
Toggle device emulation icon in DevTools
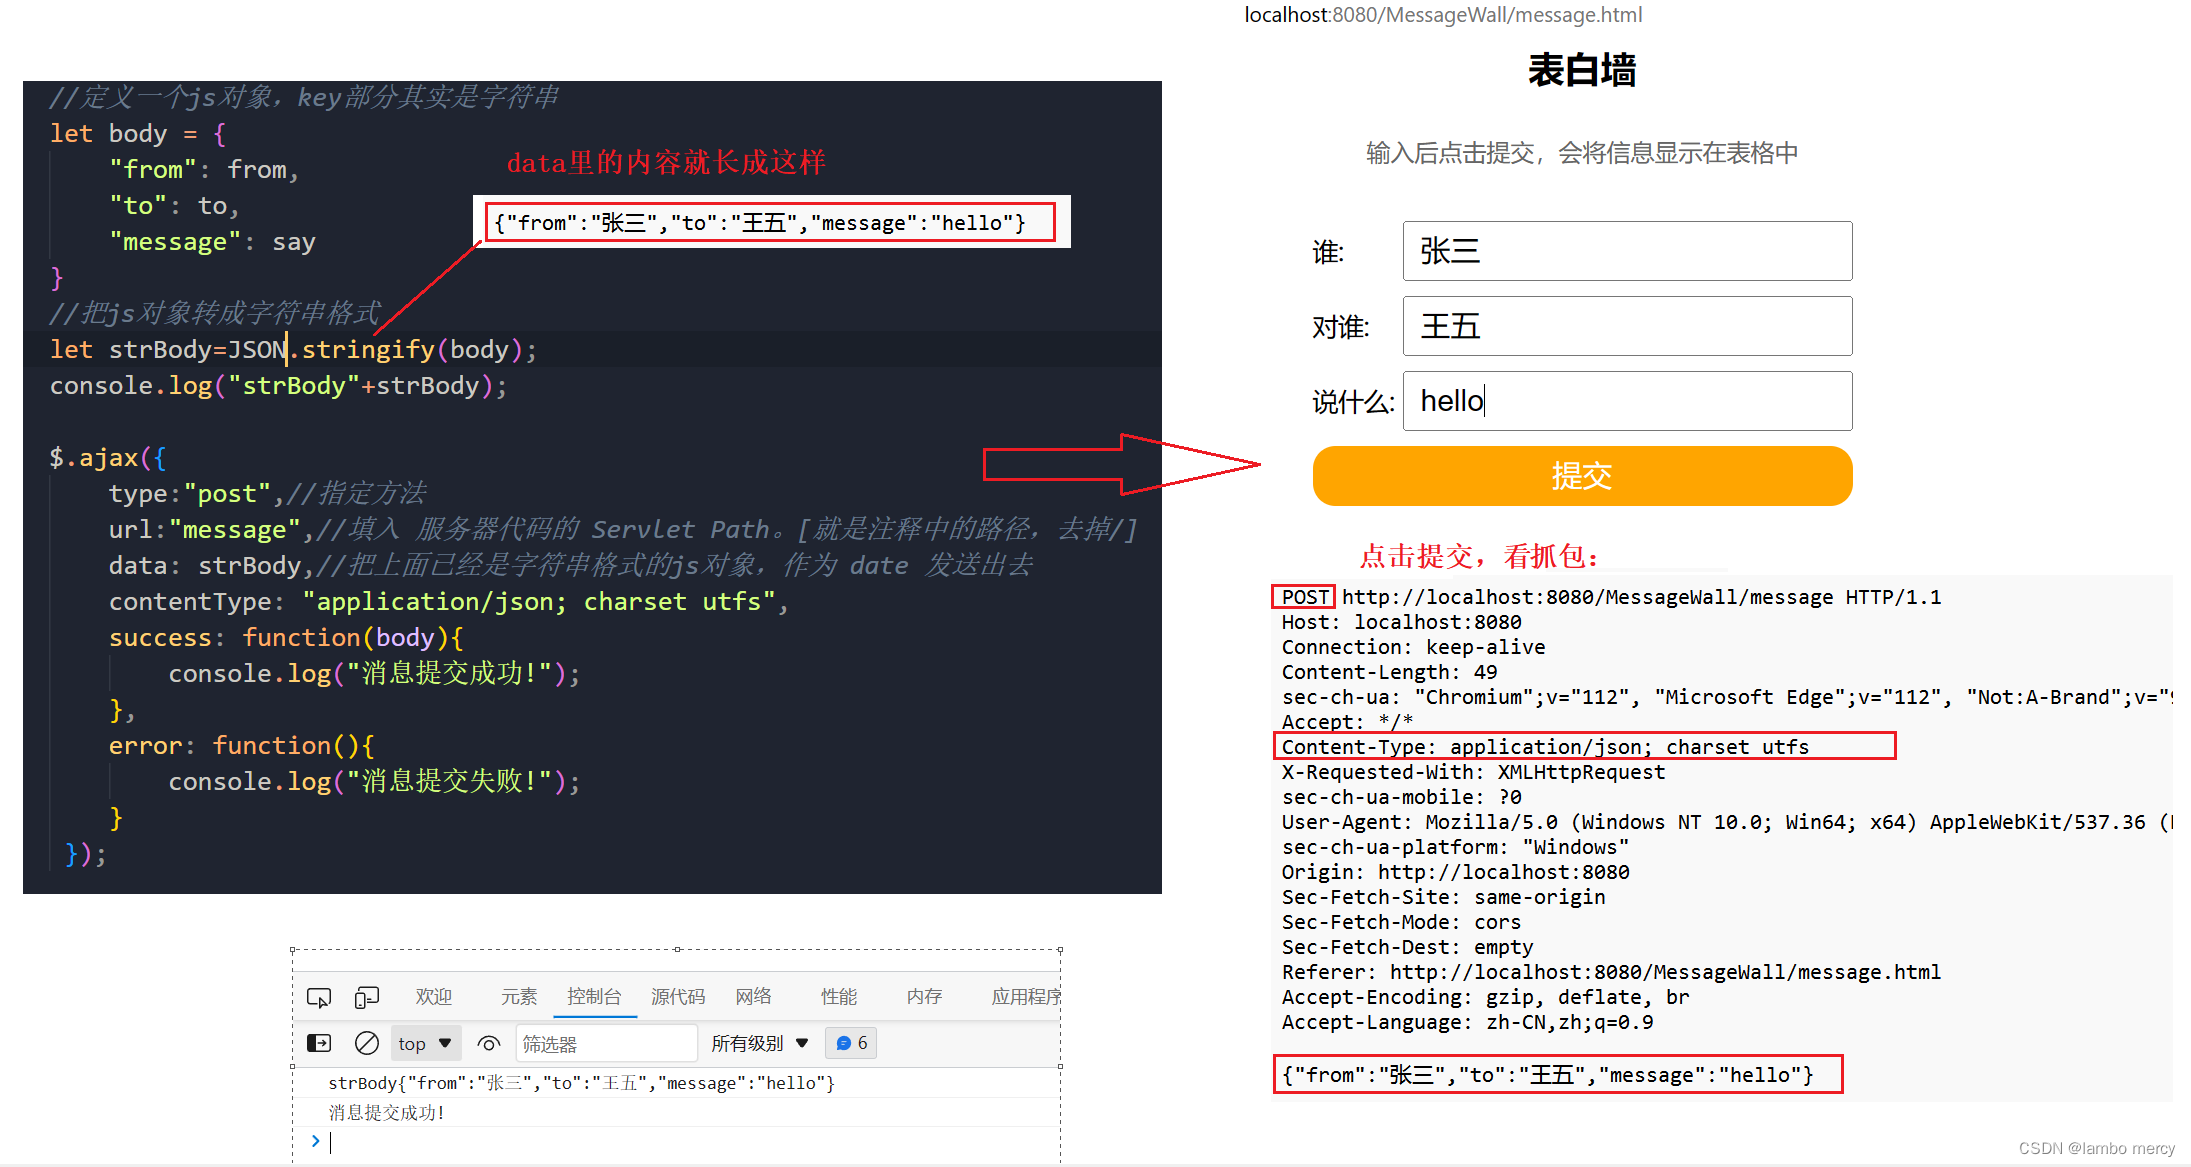[367, 997]
